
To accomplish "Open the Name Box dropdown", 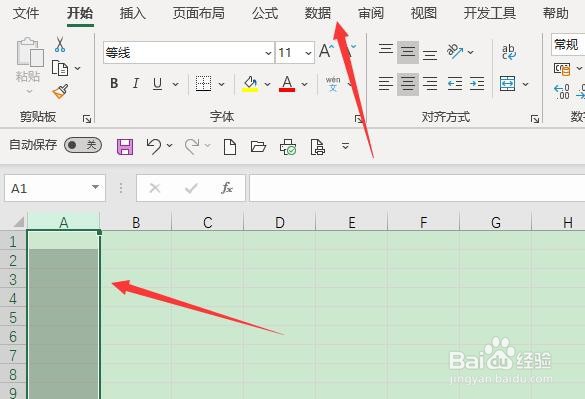I will click(x=96, y=187).
